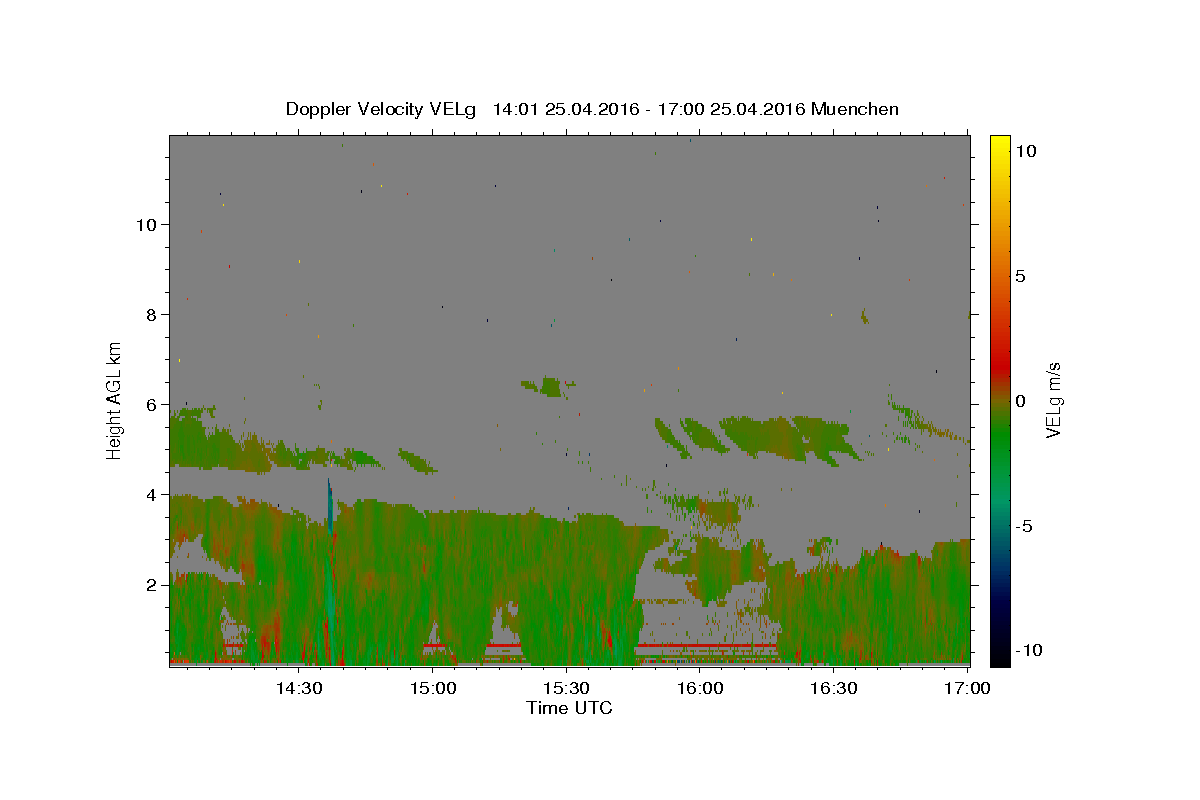Pick the black bottom of the colorbar
Image resolution: width=1200 pixels, height=800 pixels.
[1000, 658]
